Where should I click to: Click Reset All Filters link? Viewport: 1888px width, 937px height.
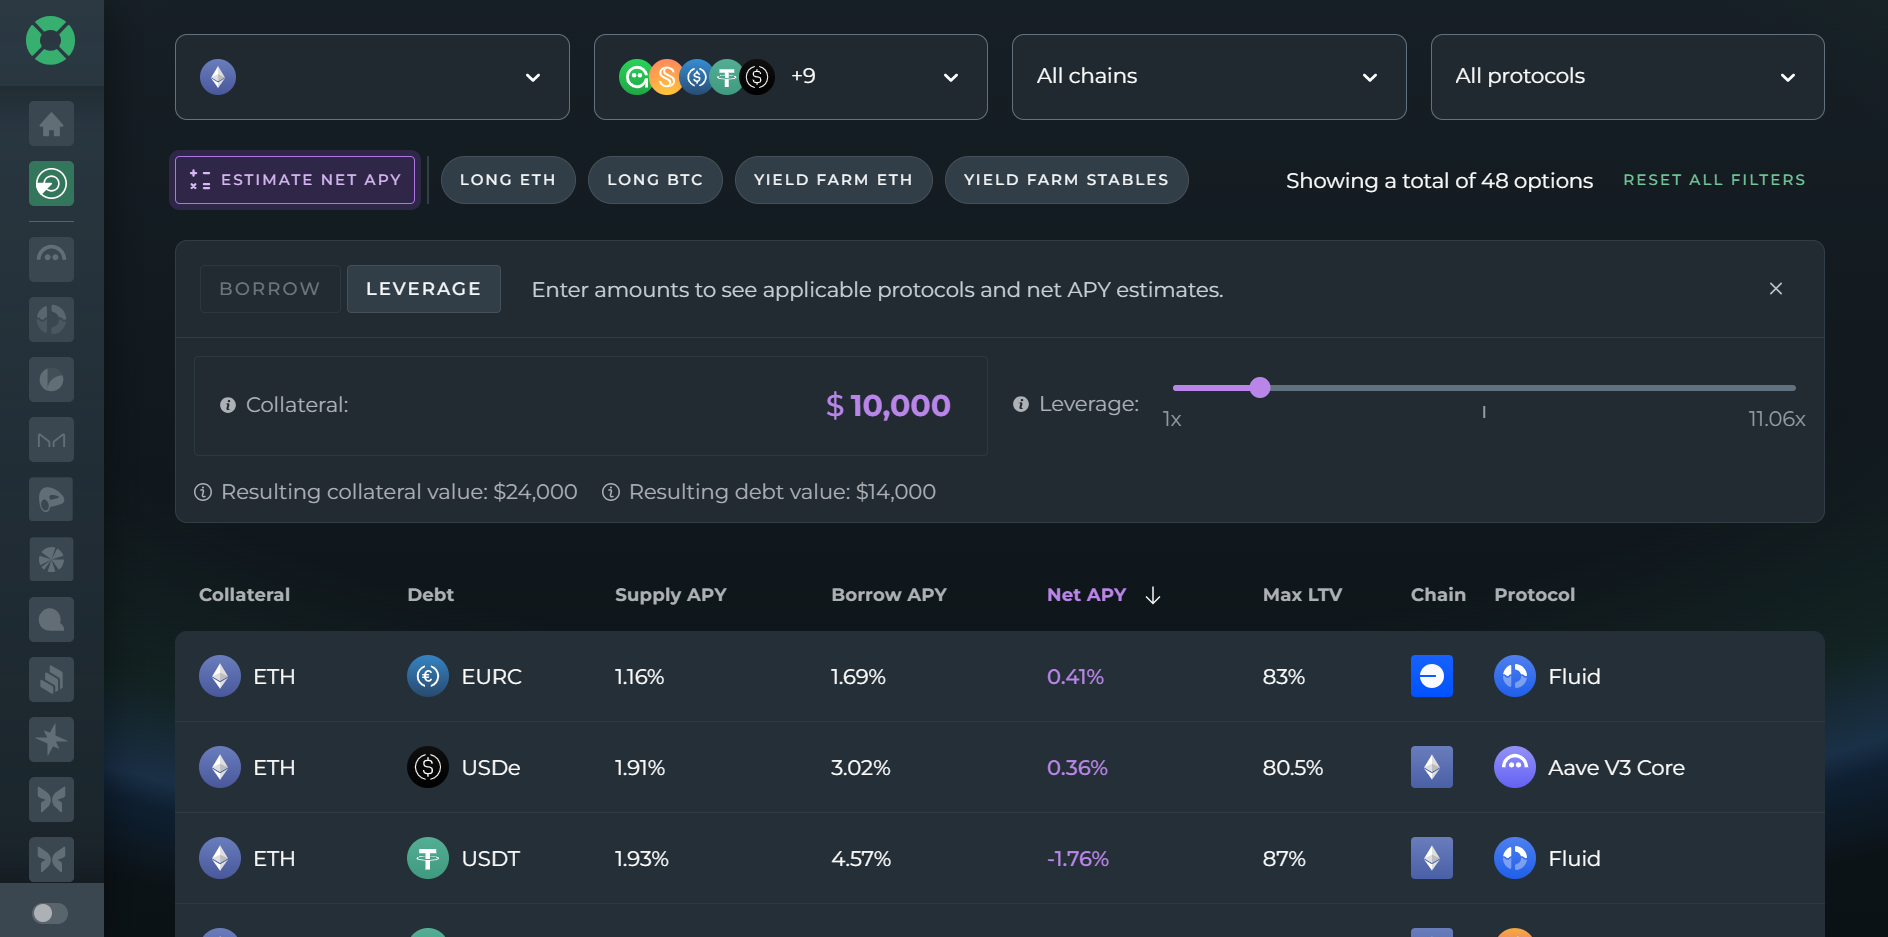1714,180
